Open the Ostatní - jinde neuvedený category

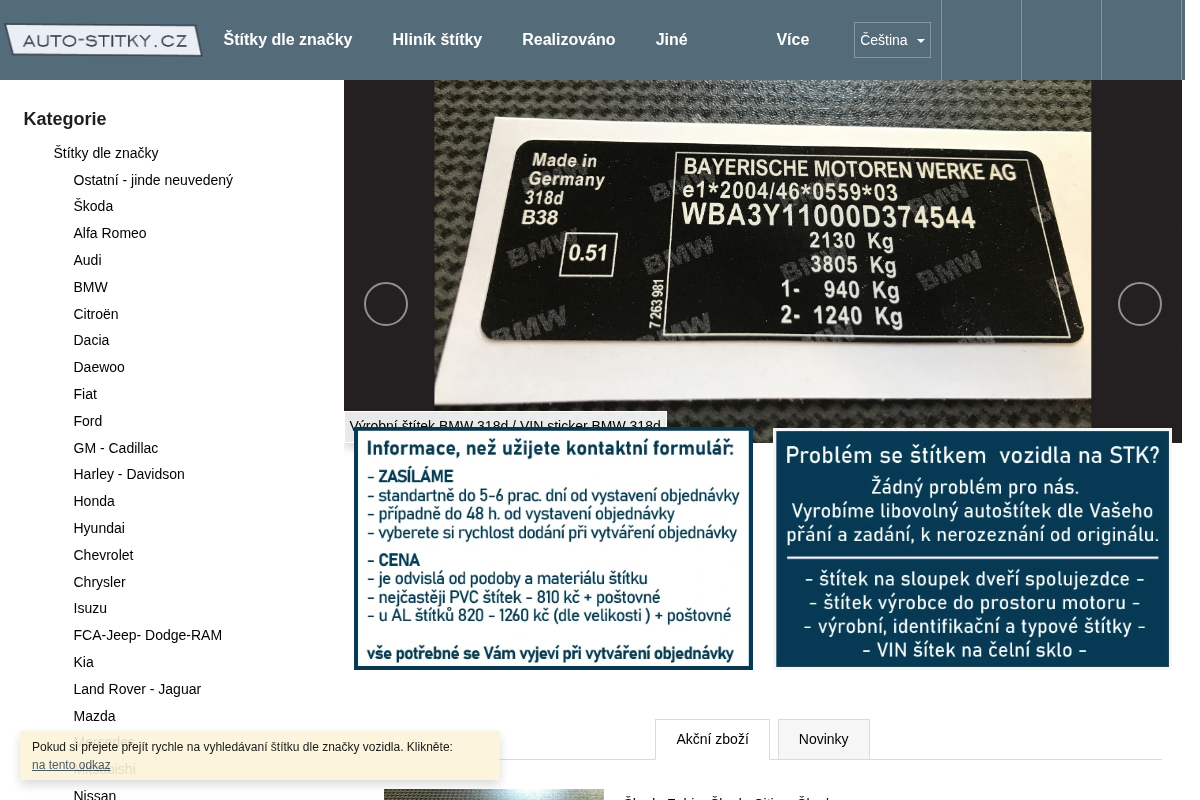(153, 180)
